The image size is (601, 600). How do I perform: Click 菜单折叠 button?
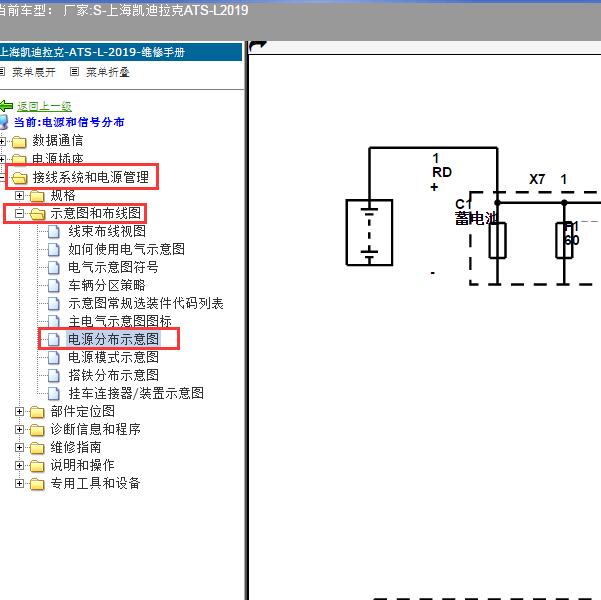click(x=108, y=72)
